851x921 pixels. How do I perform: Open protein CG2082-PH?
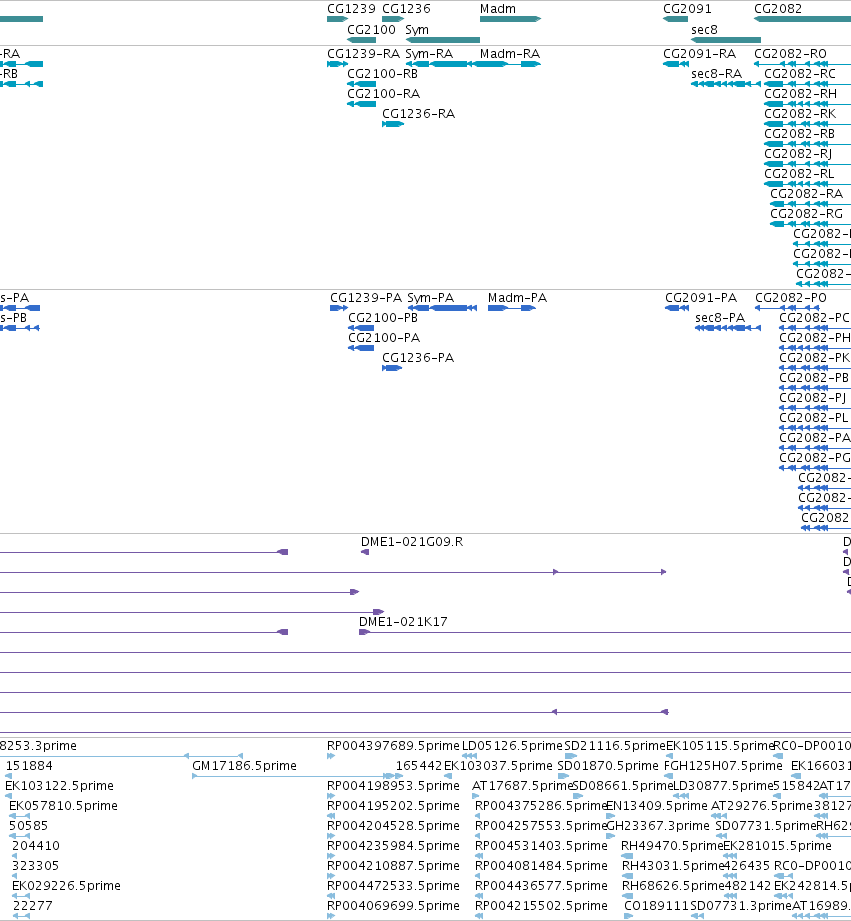coord(815,338)
